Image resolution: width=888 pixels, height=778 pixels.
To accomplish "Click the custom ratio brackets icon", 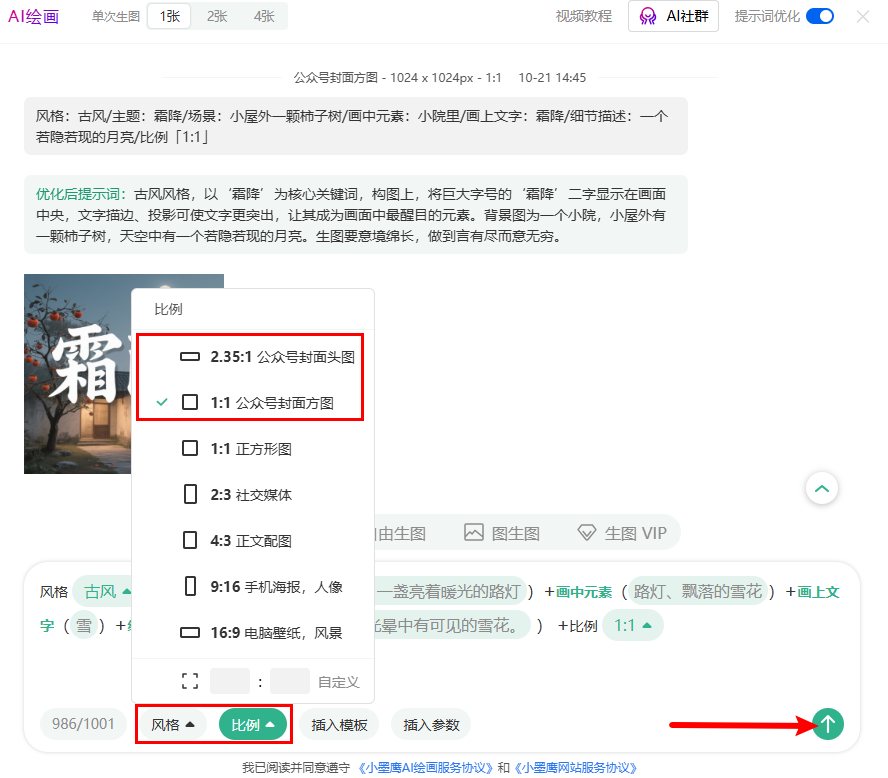I will click(190, 681).
